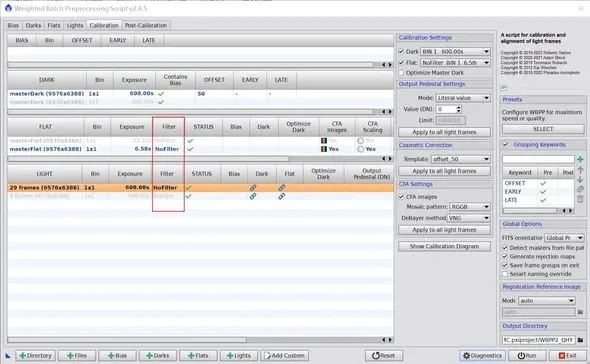This screenshot has height=364, width=590.
Task: Click Show Calibration Diagram button
Action: coord(444,246)
